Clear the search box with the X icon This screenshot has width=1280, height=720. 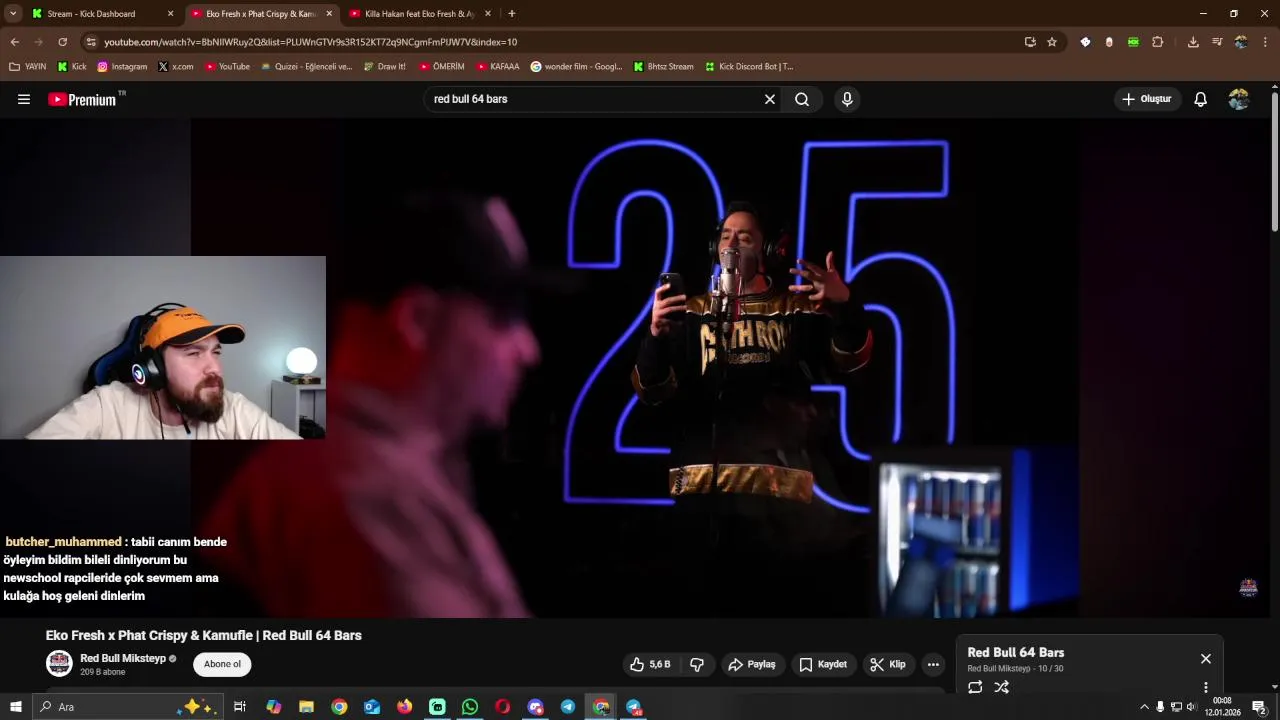point(770,99)
